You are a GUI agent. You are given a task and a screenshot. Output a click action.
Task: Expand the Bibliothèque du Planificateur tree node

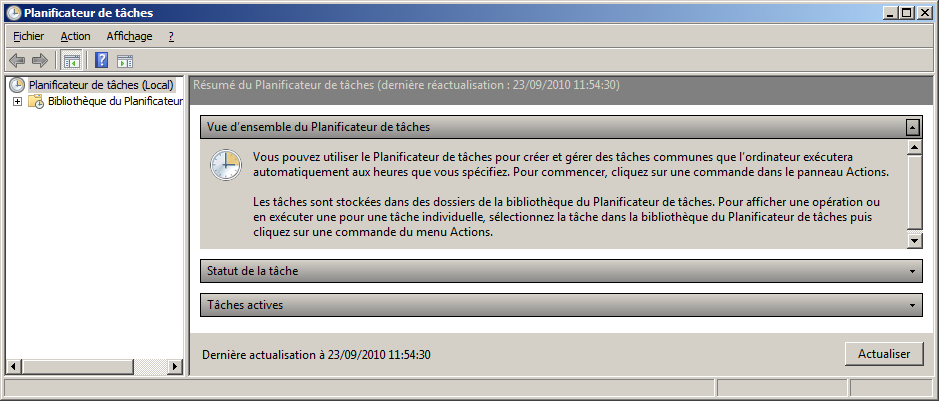coord(17,102)
